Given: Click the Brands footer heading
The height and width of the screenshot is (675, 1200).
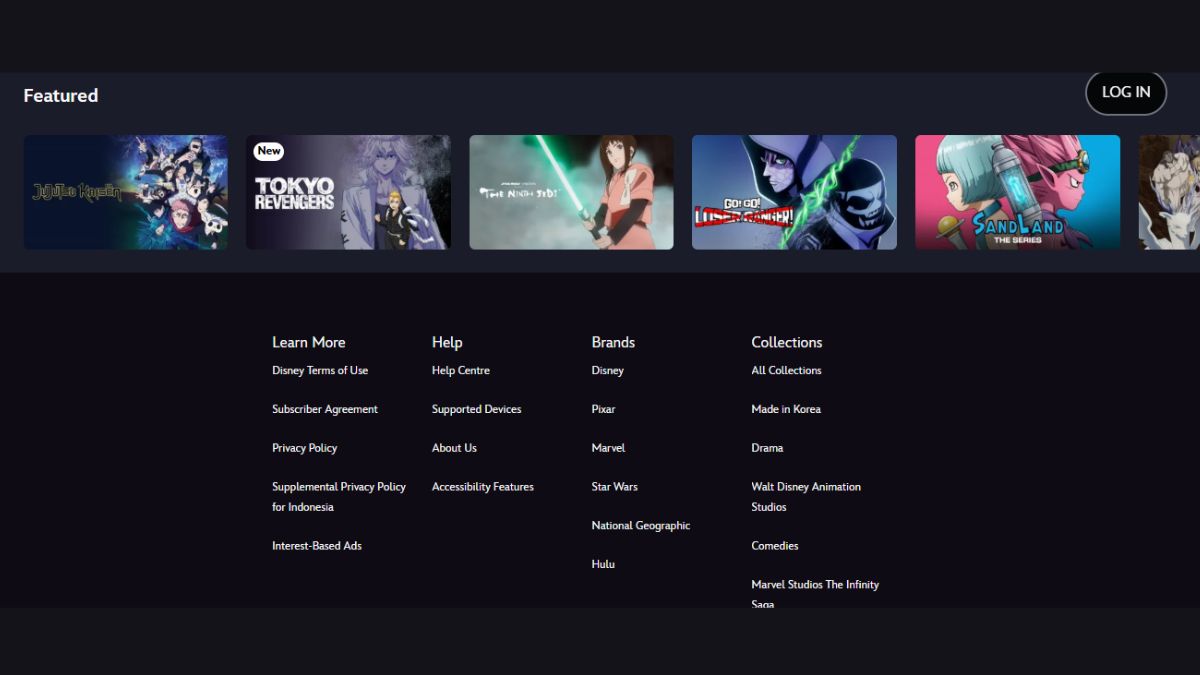Looking at the screenshot, I should [x=613, y=342].
